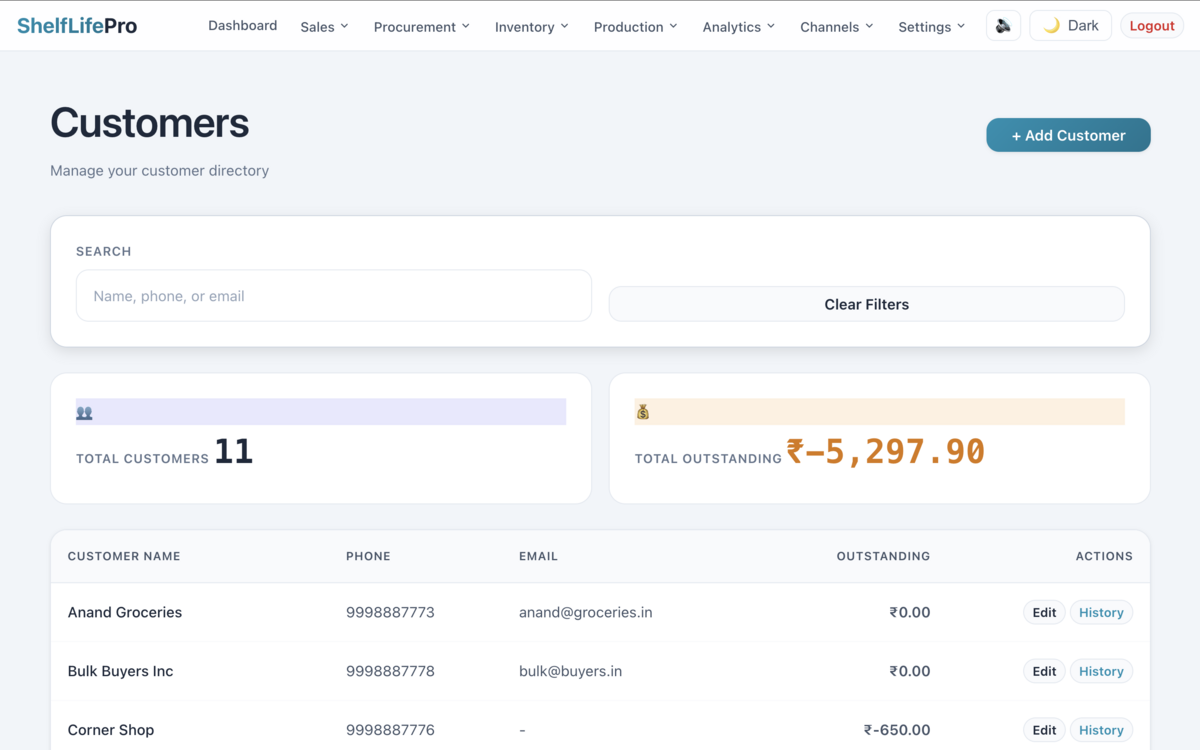Open the Production menu
This screenshot has width=1200, height=750.
[x=635, y=27]
